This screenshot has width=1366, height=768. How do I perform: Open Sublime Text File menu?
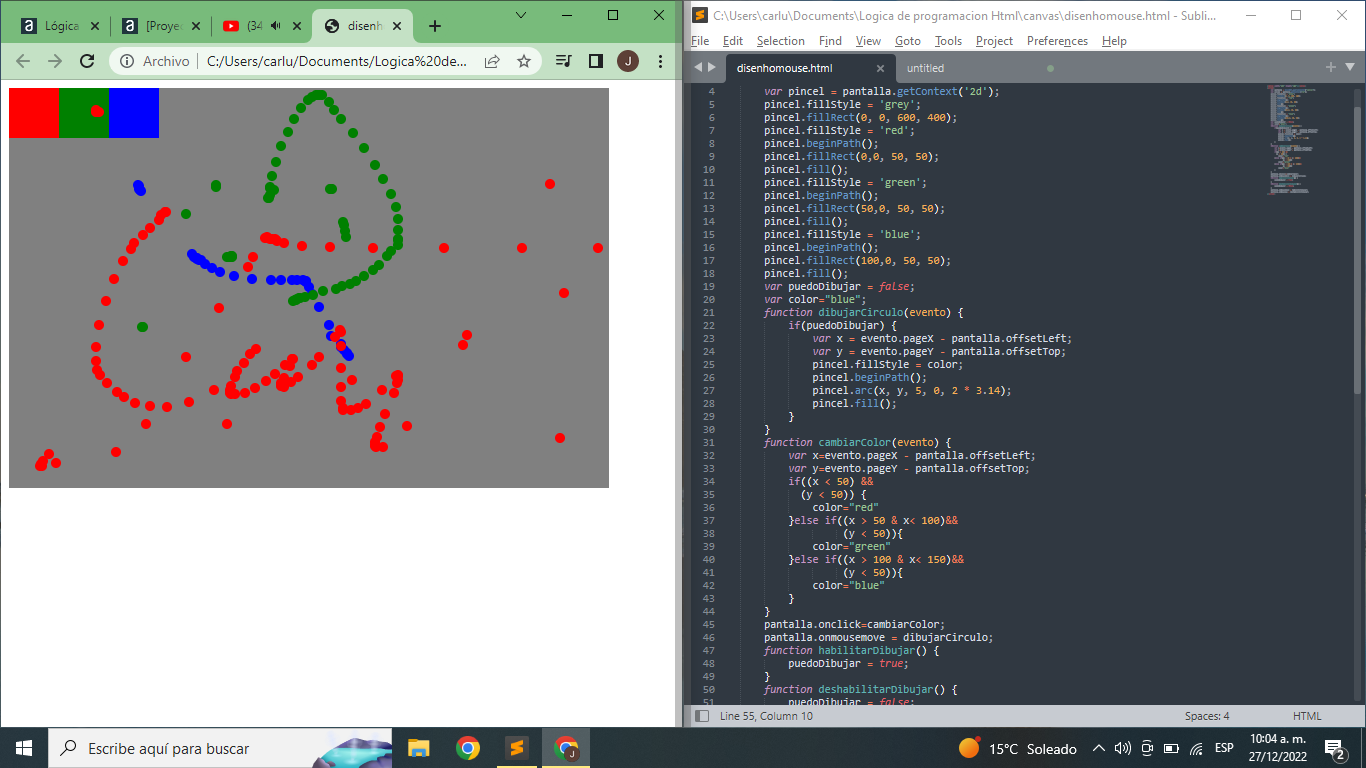[700, 41]
